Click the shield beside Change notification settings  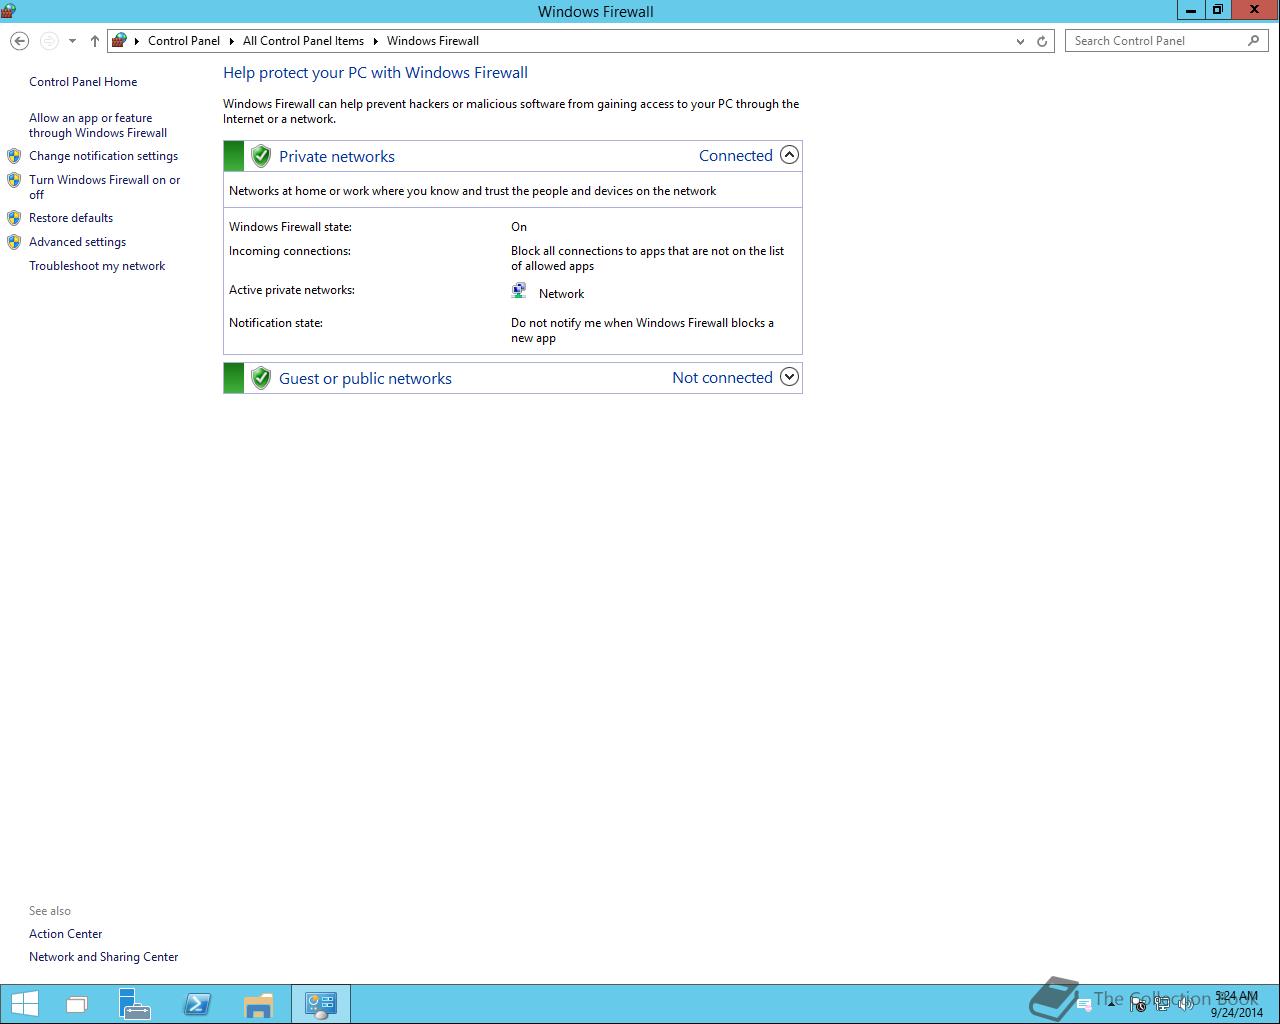tap(14, 156)
